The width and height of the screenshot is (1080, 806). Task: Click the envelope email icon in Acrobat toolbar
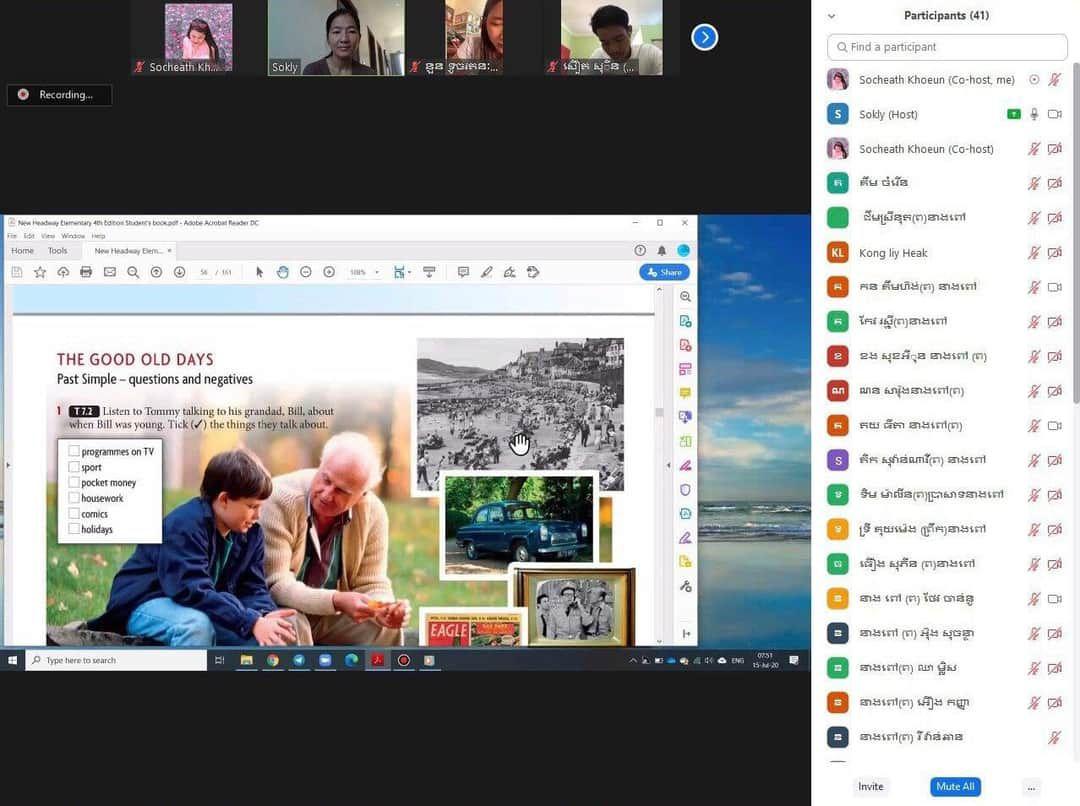110,272
